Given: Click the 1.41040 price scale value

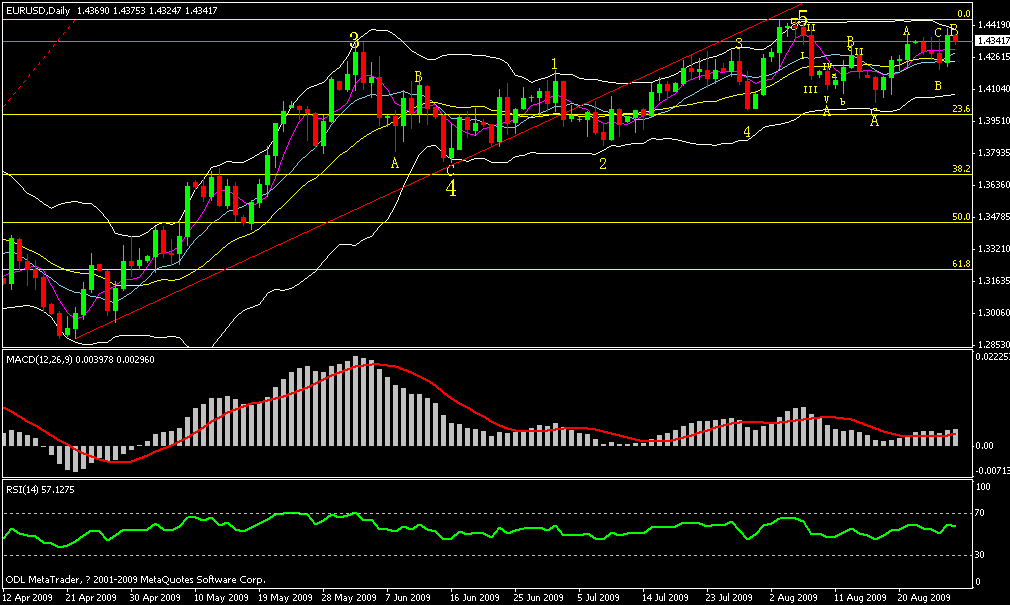Looking at the screenshot, I should pyautogui.click(x=993, y=89).
